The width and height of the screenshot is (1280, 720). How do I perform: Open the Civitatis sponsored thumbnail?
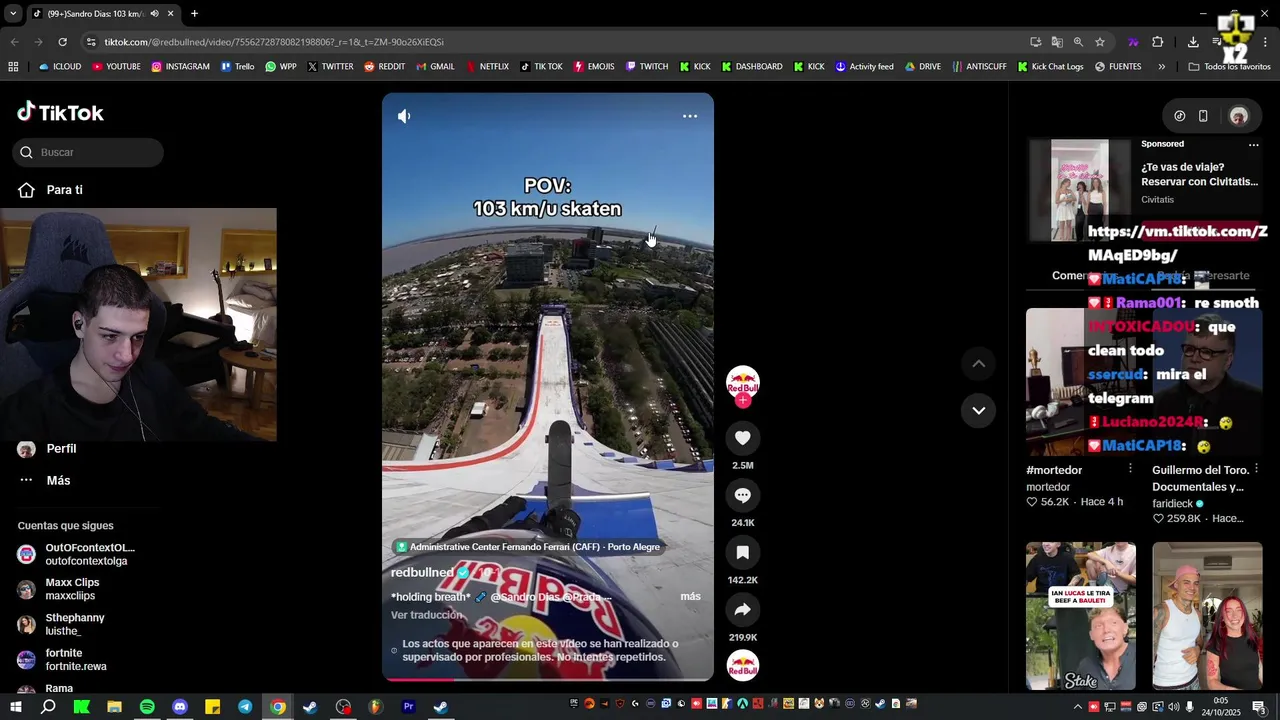[x=1079, y=190]
